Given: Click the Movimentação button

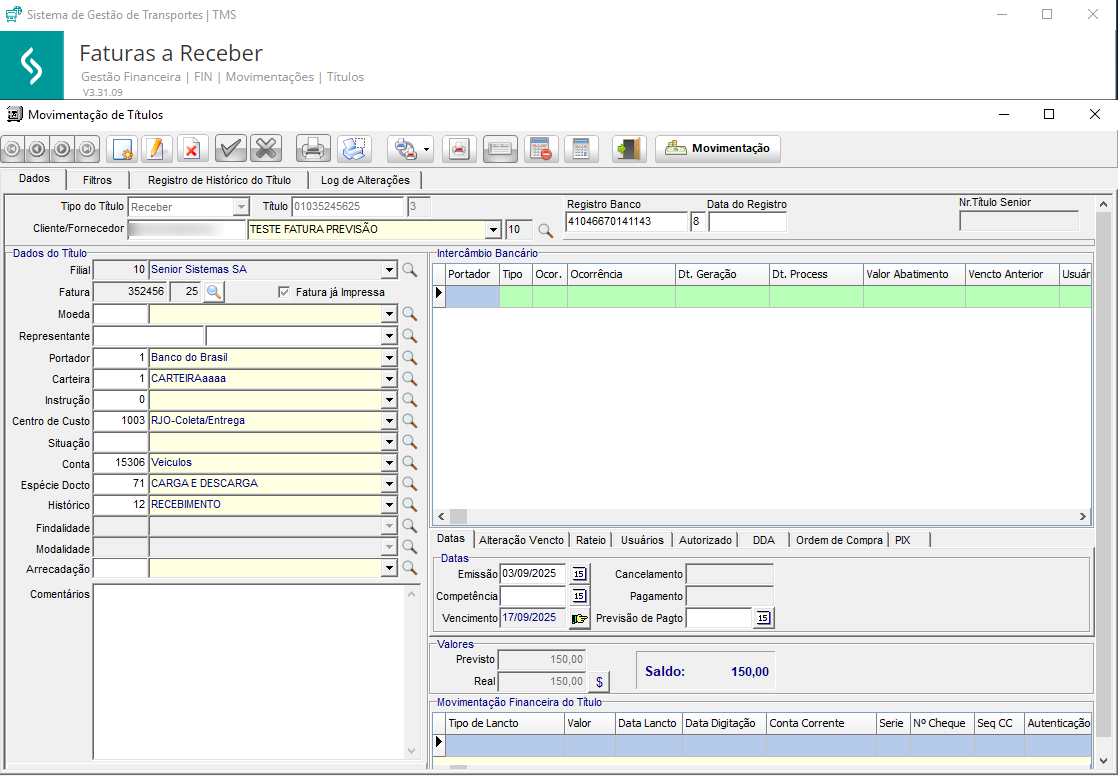Looking at the screenshot, I should 718,149.
